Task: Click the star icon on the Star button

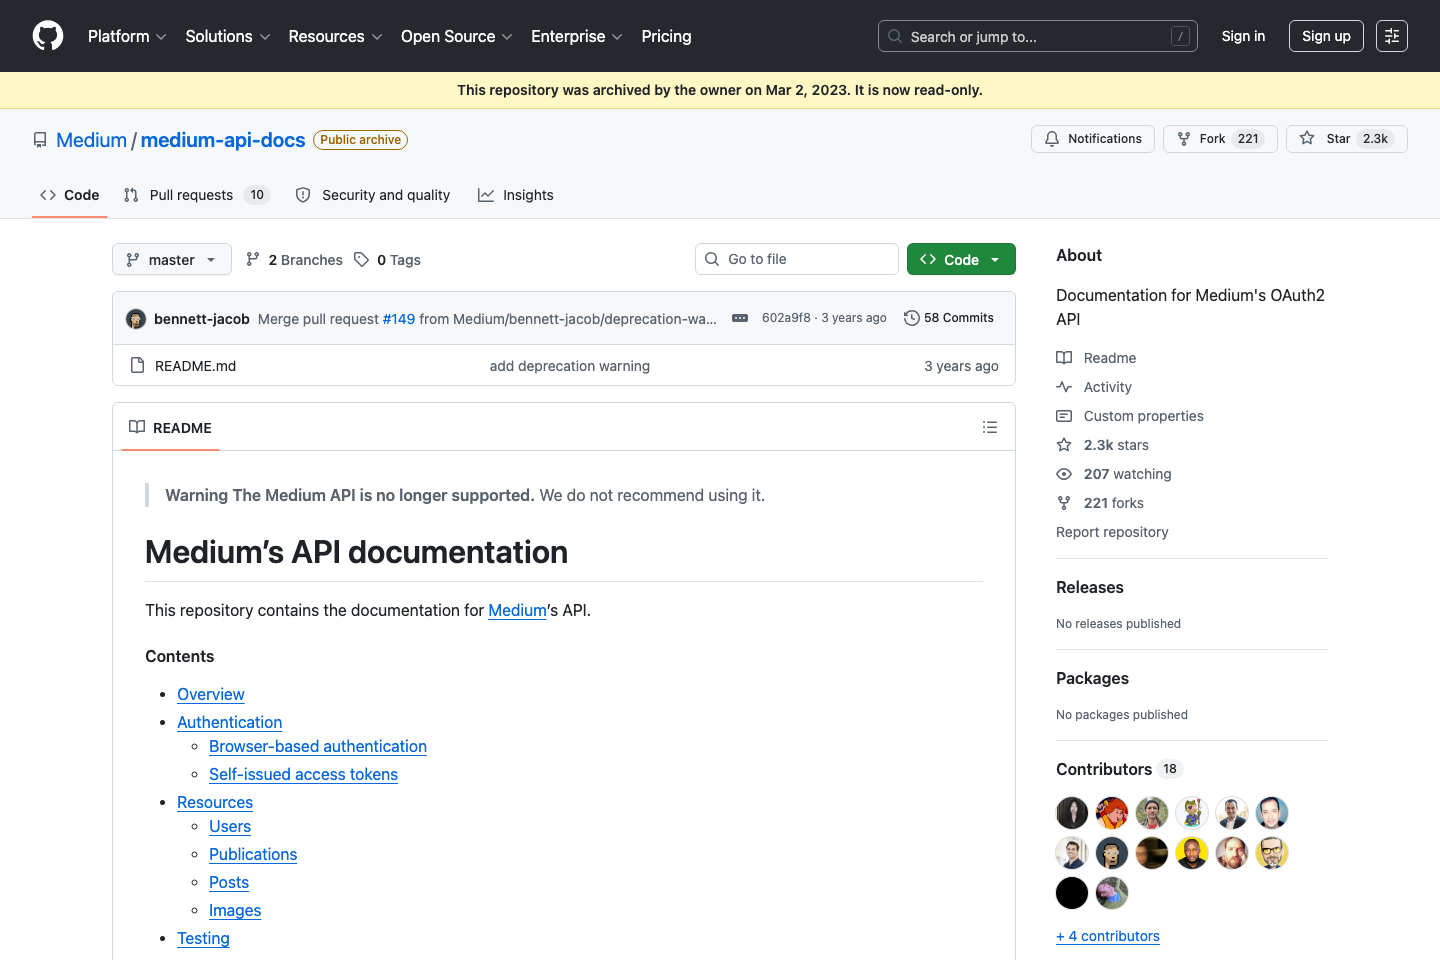Action: click(1306, 138)
